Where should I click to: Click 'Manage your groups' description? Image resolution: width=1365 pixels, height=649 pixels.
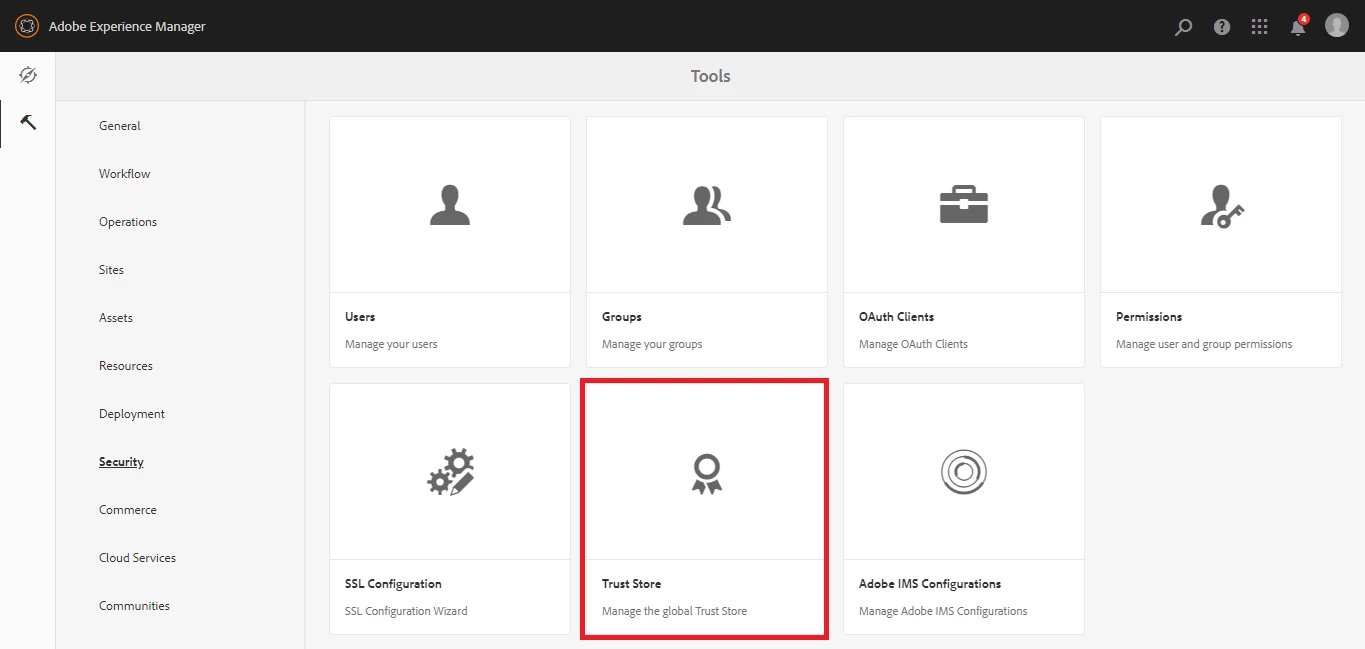pyautogui.click(x=652, y=344)
